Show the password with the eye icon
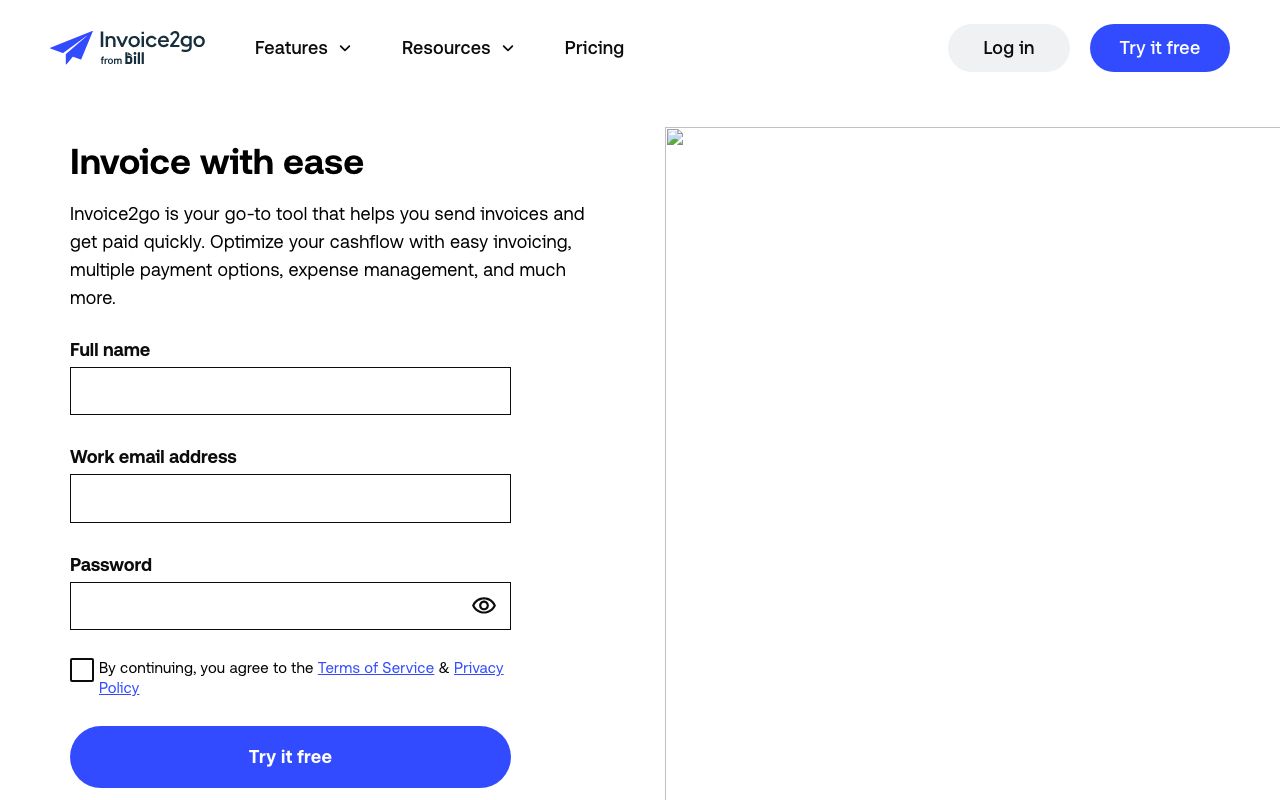 tap(483, 605)
